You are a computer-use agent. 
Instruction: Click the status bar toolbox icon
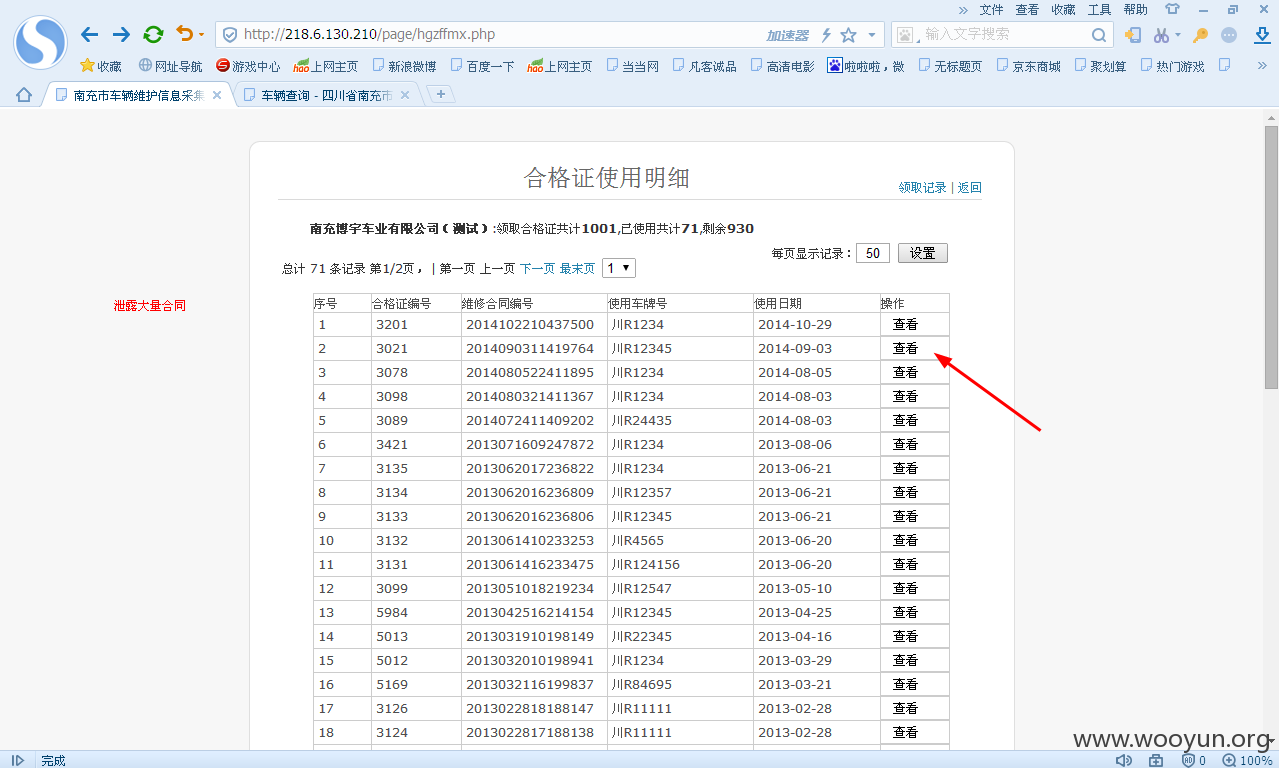pyautogui.click(x=1156, y=760)
